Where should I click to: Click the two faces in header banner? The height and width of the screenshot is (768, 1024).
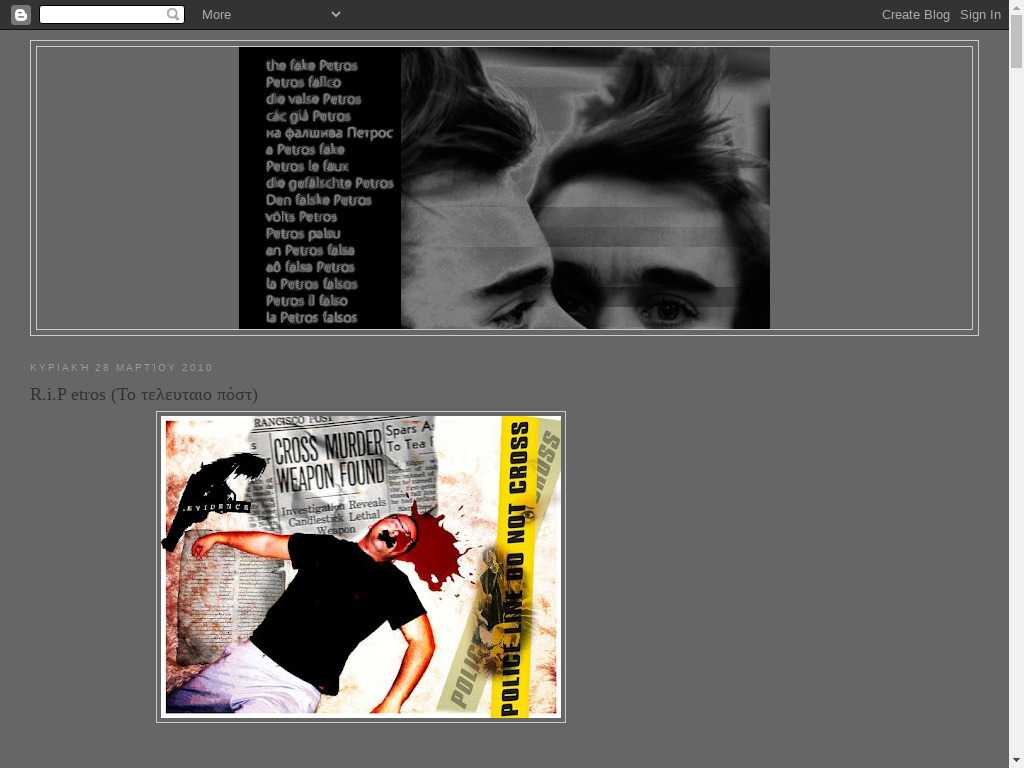(x=585, y=188)
